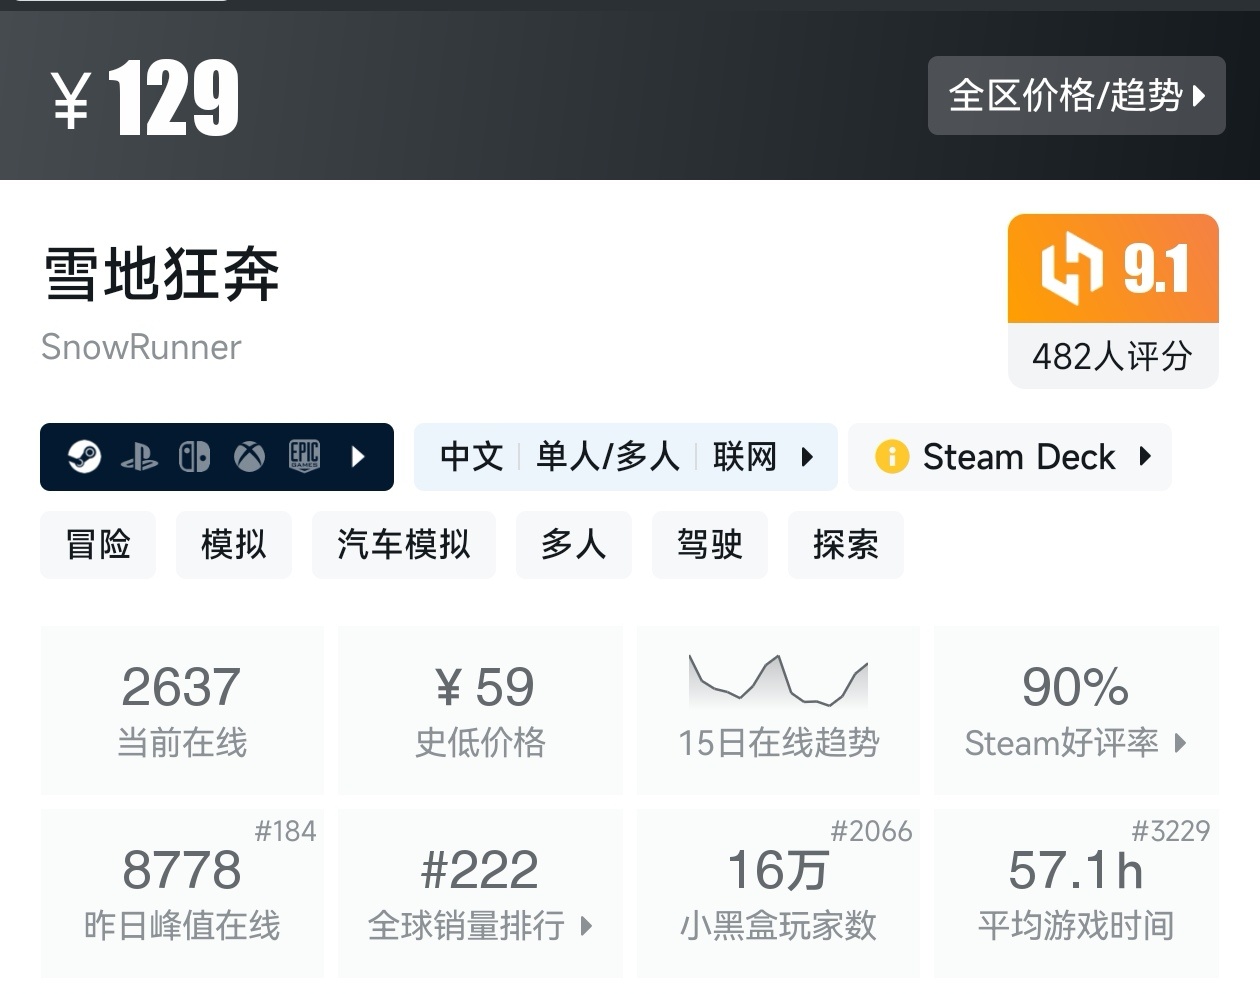The height and width of the screenshot is (994, 1260).
Task: Select the 汽车模拟 tag
Action: [404, 545]
